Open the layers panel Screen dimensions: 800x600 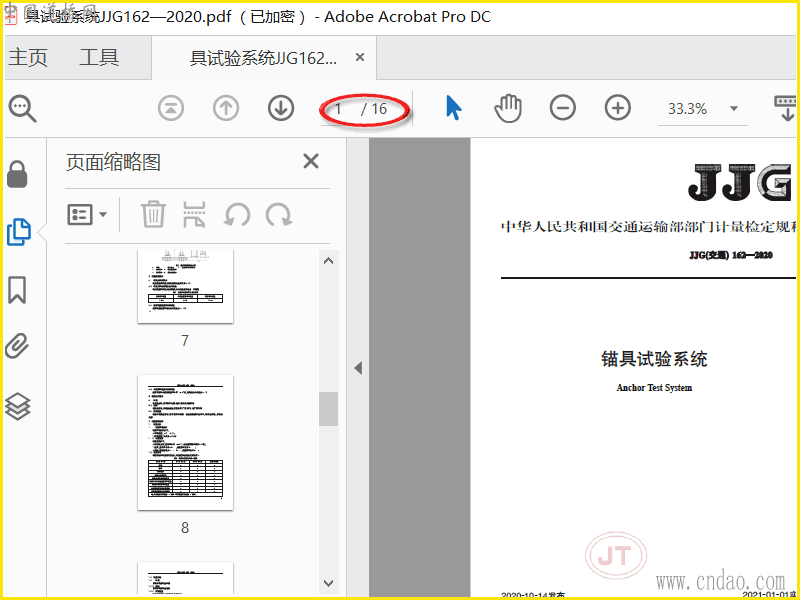point(18,406)
